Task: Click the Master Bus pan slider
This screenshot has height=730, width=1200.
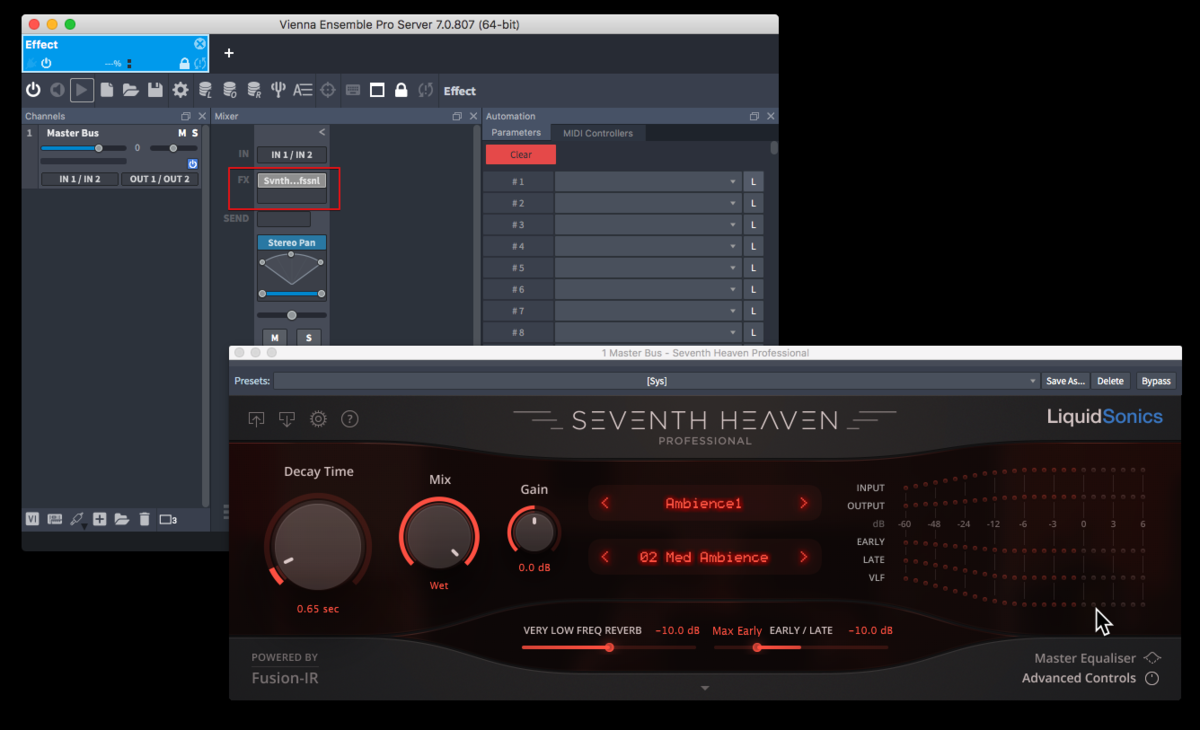Action: click(173, 148)
